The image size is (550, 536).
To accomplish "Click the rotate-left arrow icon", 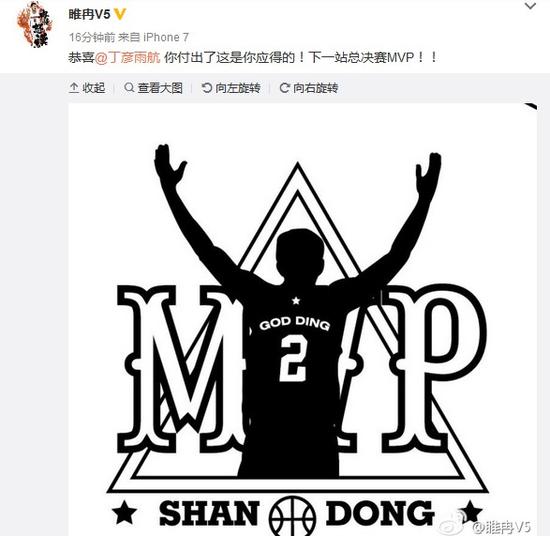I will (x=207, y=88).
